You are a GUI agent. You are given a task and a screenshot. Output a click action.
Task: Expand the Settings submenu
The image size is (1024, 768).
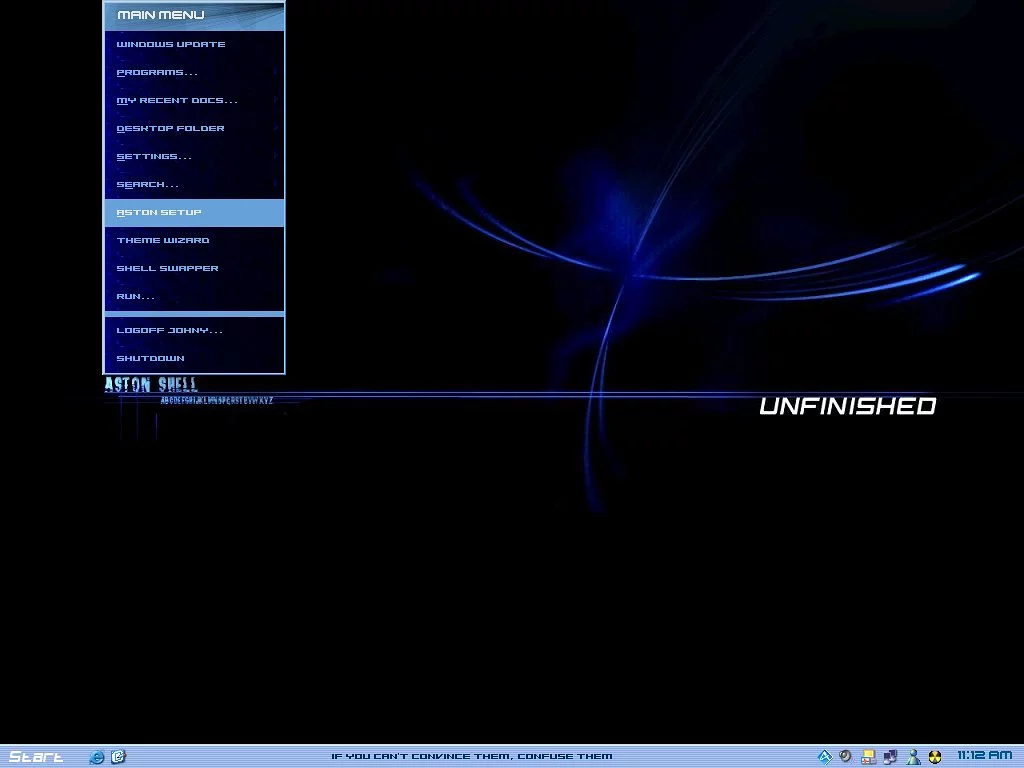click(x=154, y=156)
